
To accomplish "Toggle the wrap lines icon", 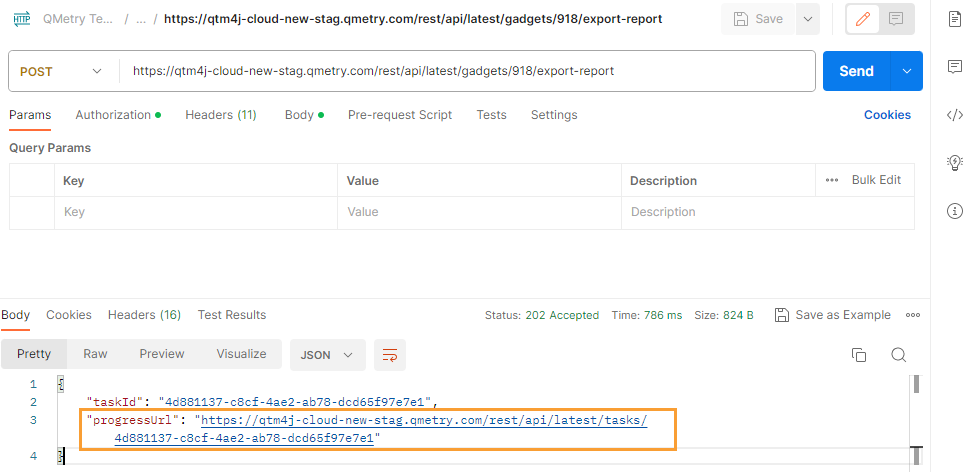I will 390,355.
